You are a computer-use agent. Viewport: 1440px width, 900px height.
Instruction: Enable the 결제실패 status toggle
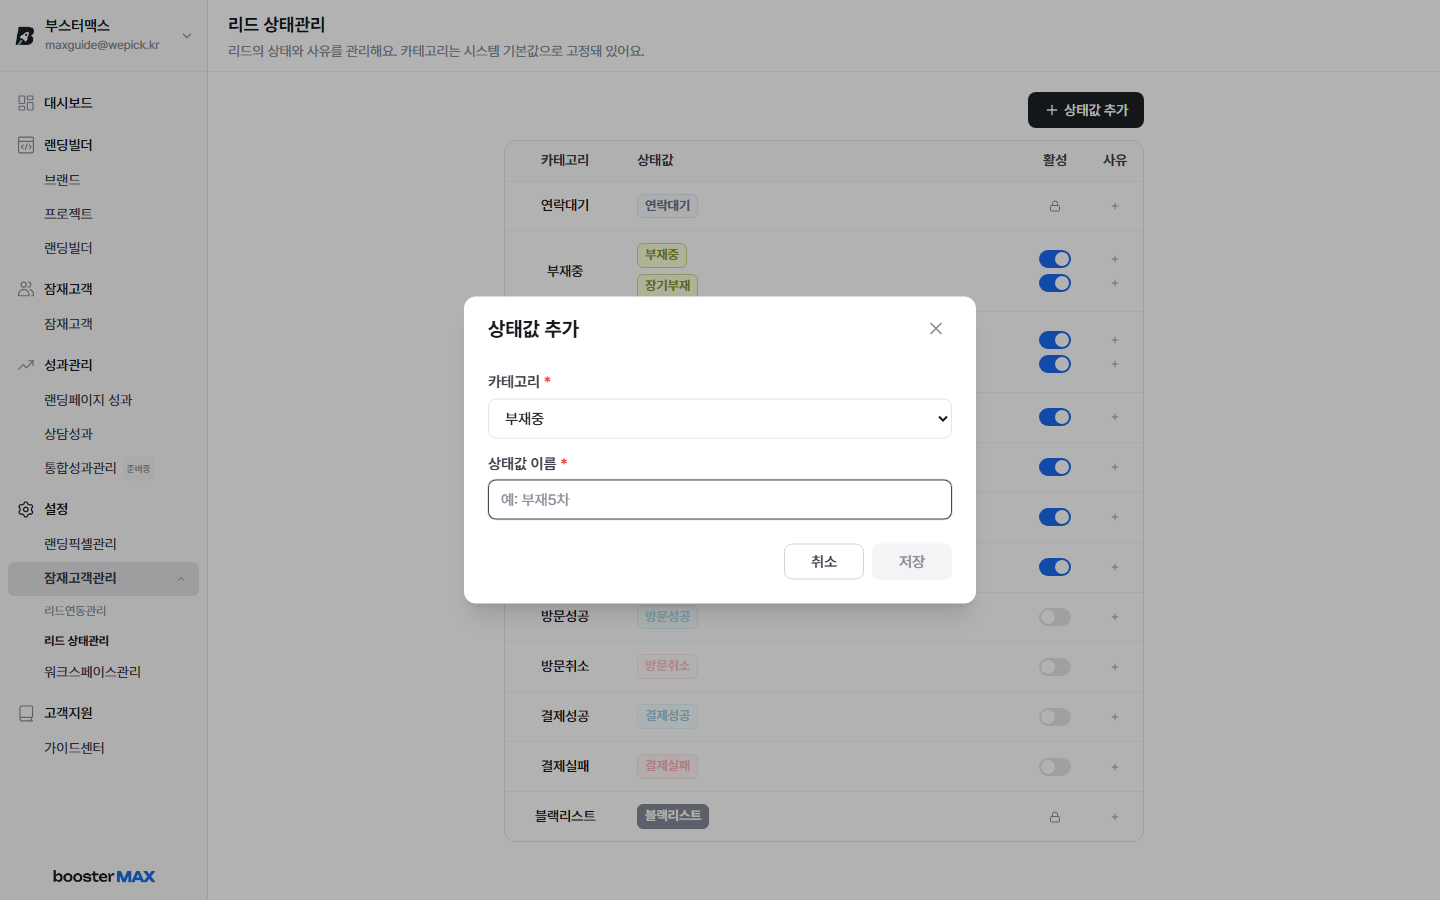(x=1055, y=767)
